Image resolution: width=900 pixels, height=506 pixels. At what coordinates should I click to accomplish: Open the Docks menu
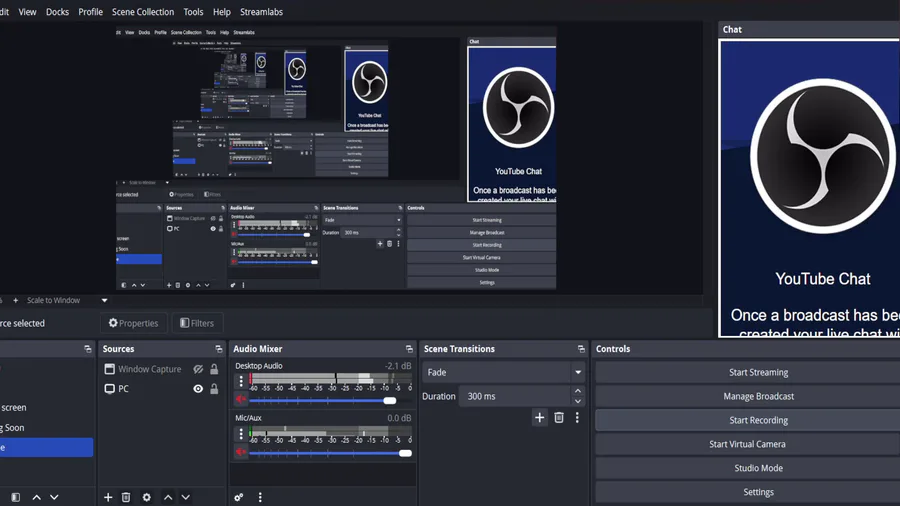[x=57, y=11]
